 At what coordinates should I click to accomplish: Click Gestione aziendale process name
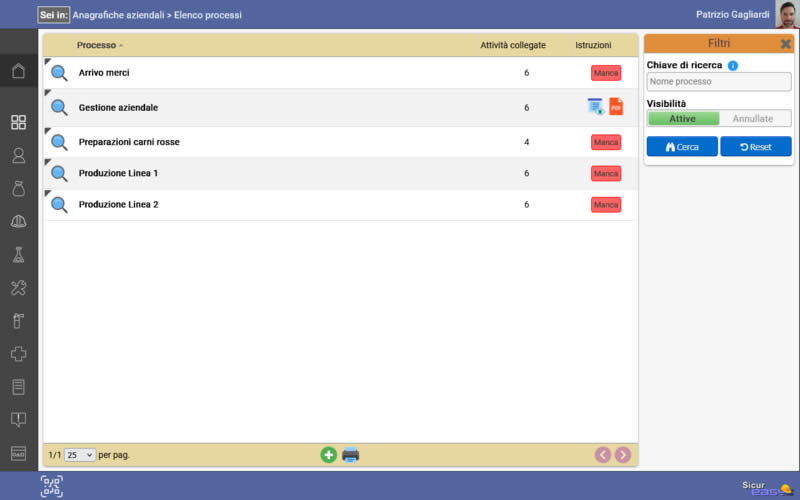click(118, 108)
